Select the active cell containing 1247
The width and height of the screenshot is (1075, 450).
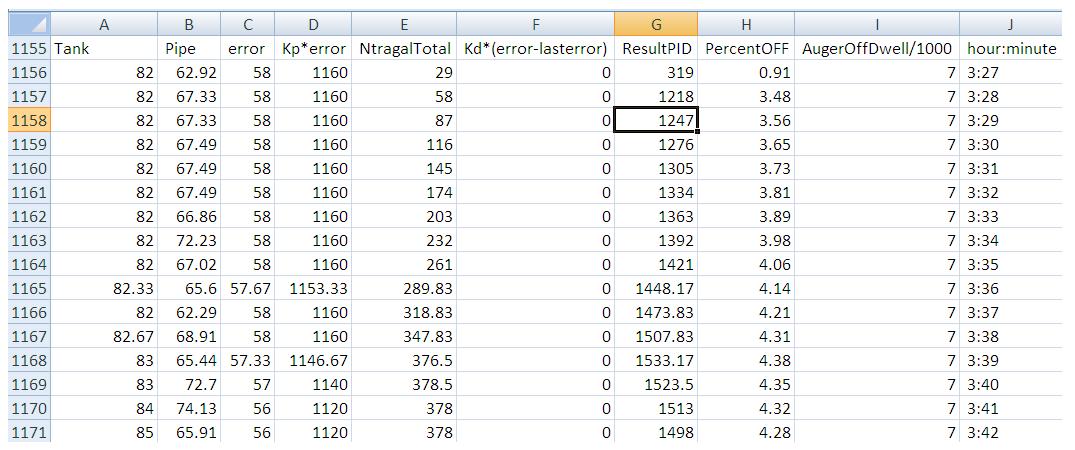pyautogui.click(x=655, y=120)
